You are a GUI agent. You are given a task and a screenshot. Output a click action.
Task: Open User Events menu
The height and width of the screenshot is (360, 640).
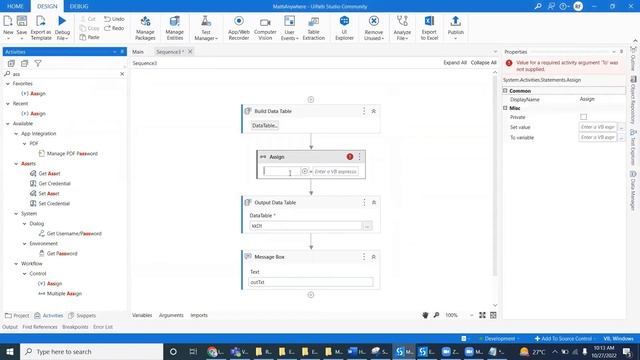tap(289, 27)
